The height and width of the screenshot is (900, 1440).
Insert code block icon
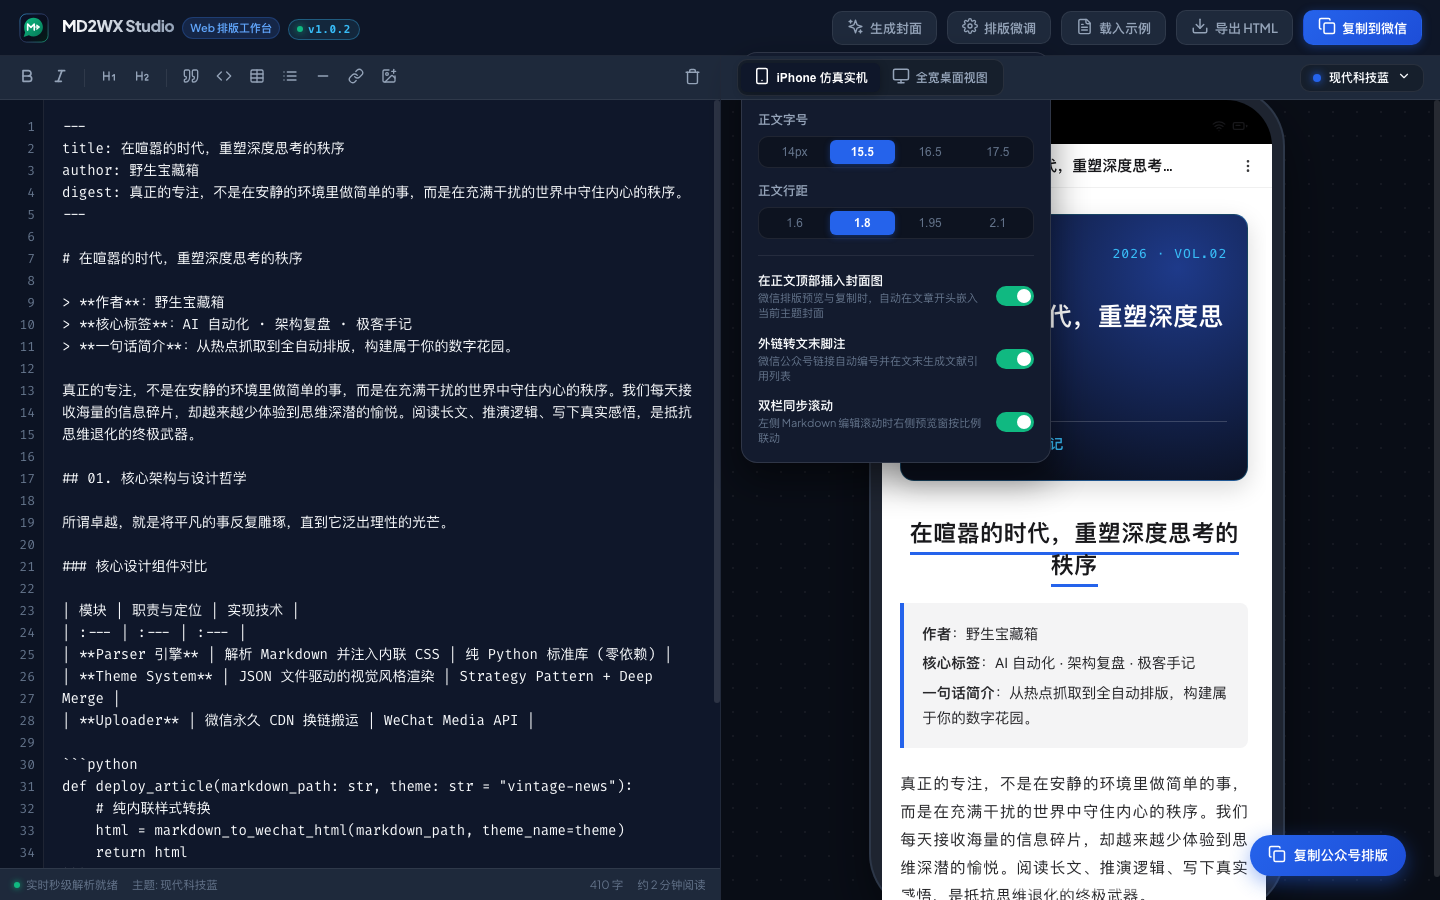224,76
